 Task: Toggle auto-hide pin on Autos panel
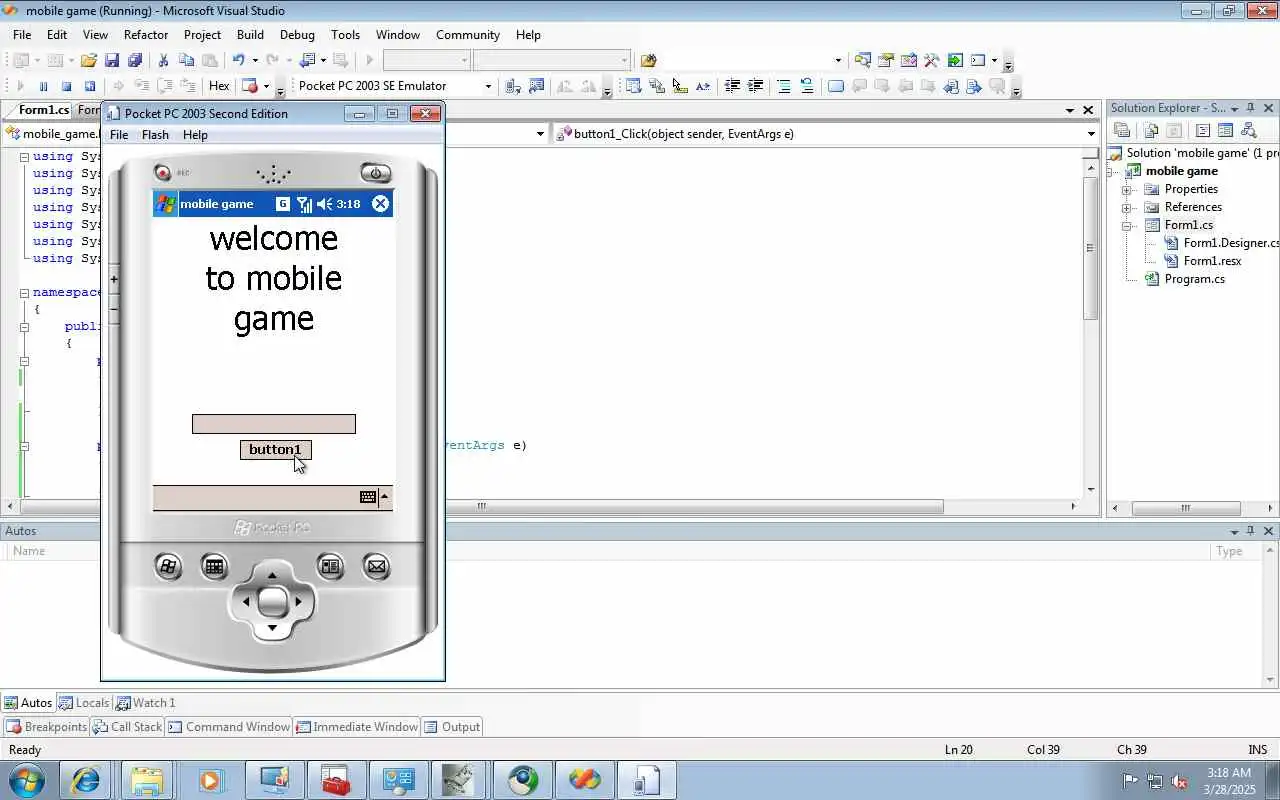(1251, 531)
